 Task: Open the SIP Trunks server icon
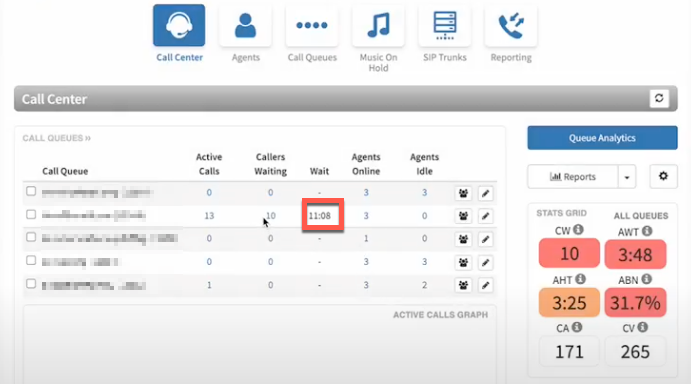point(445,26)
